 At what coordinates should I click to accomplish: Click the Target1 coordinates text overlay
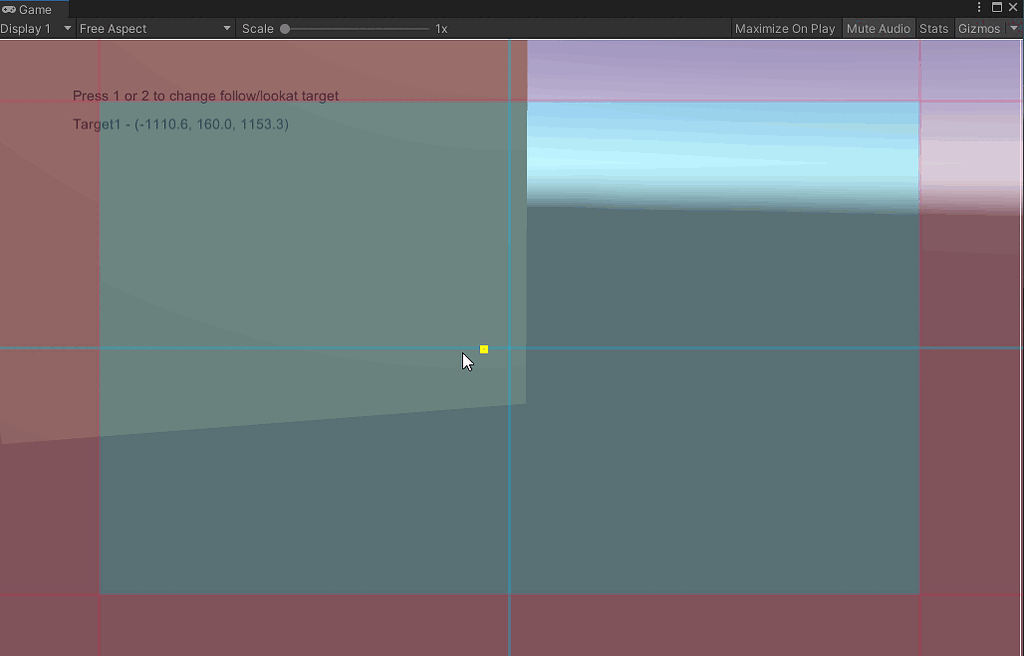click(180, 124)
